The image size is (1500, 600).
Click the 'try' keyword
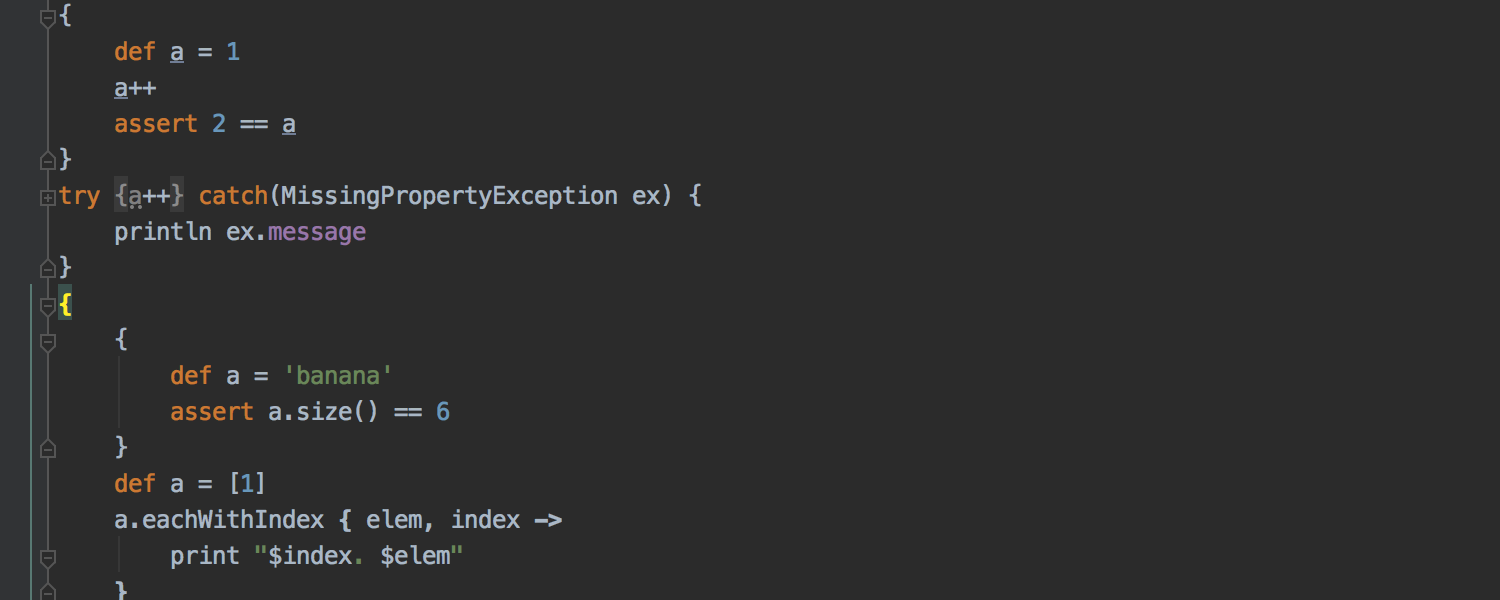(x=79, y=196)
